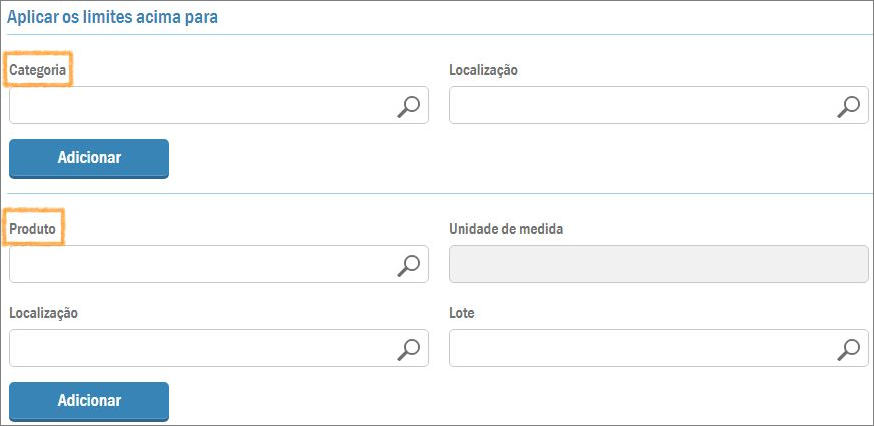Screen dimensions: 874x426
Task: Open the Localização lookup beside Categoria
Action: click(848, 106)
